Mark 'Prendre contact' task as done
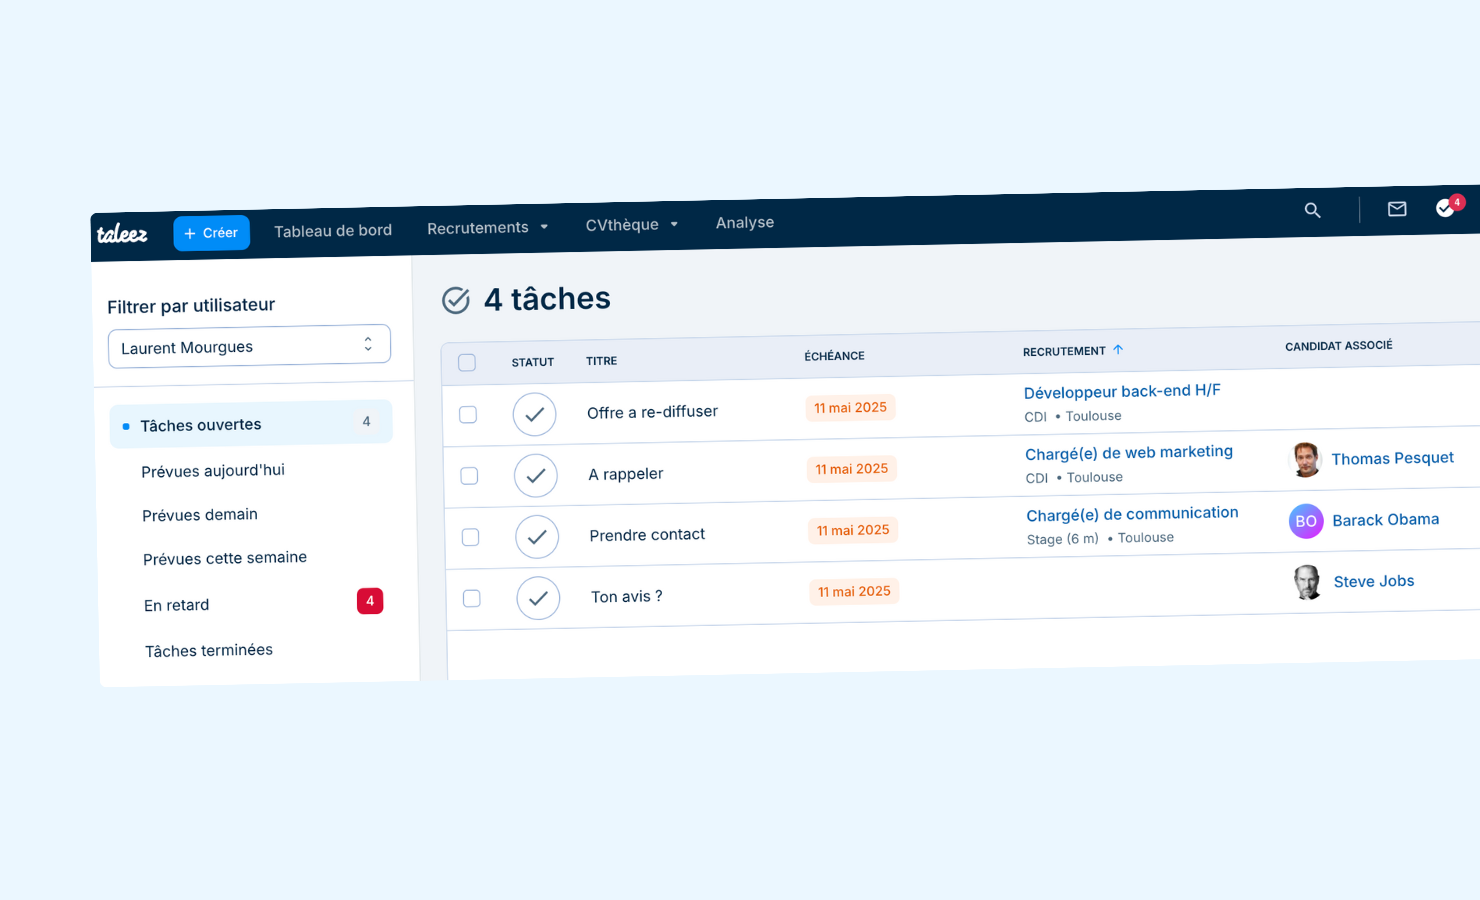 tap(537, 537)
